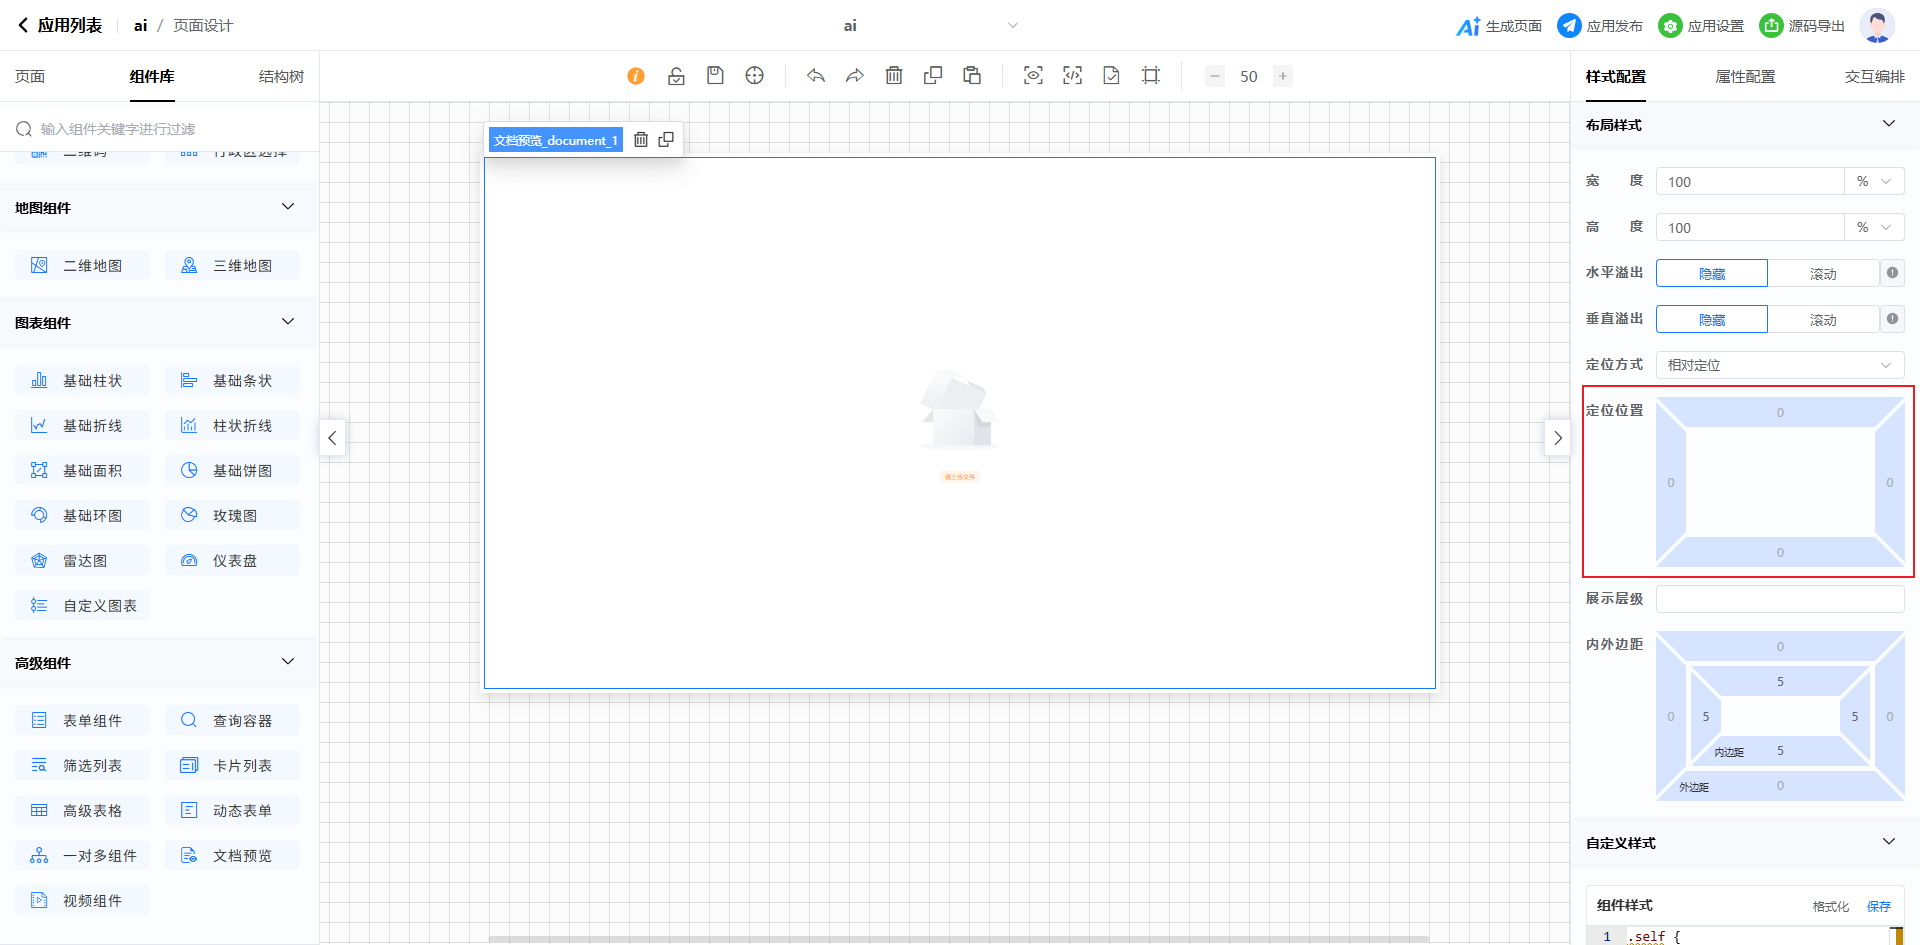Click the paste clipboard icon

pos(971,76)
